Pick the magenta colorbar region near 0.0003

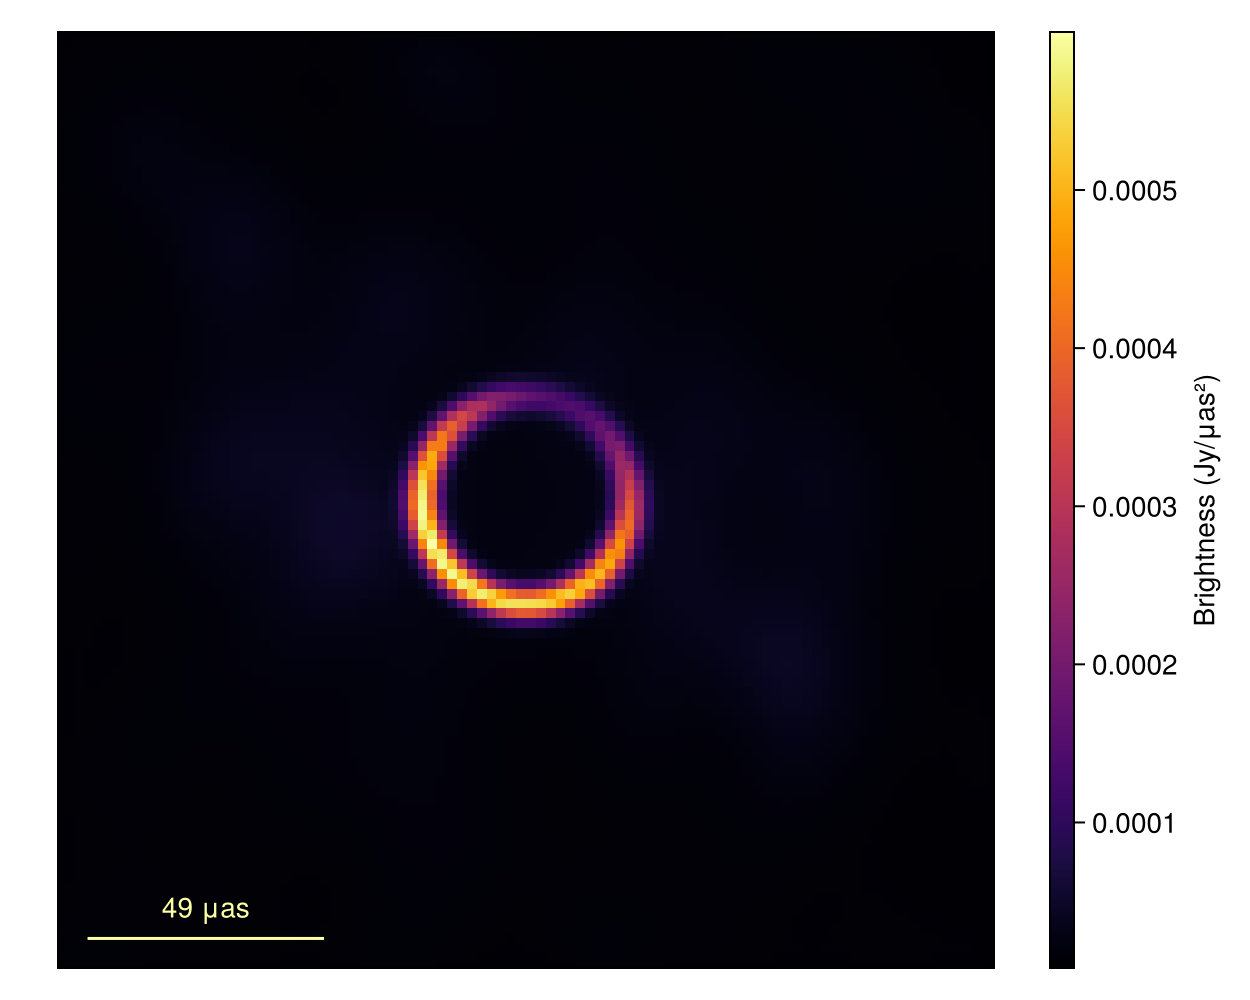click(x=1061, y=507)
